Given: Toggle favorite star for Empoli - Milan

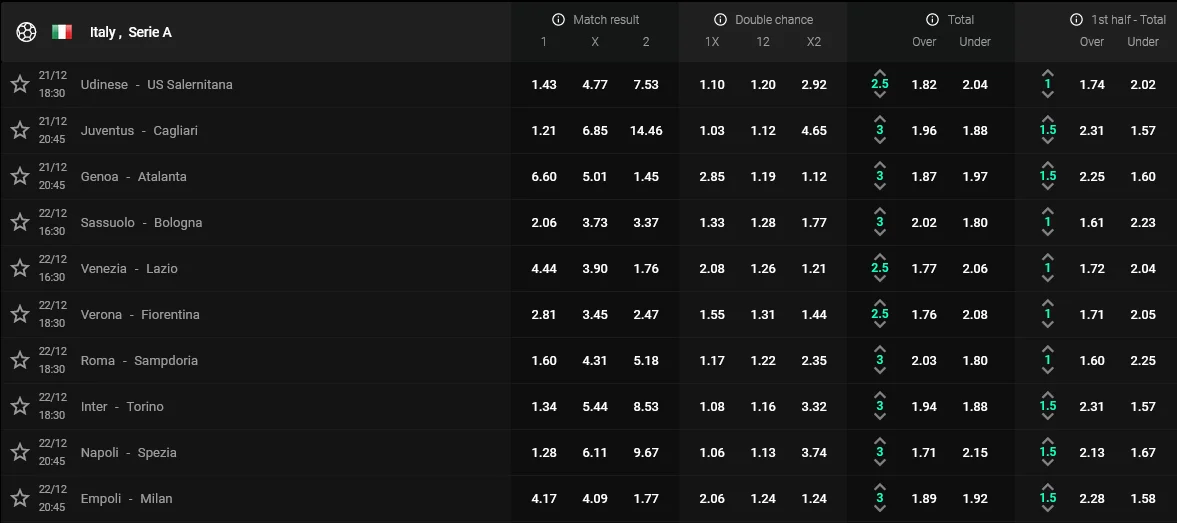Looking at the screenshot, I should click(x=19, y=498).
